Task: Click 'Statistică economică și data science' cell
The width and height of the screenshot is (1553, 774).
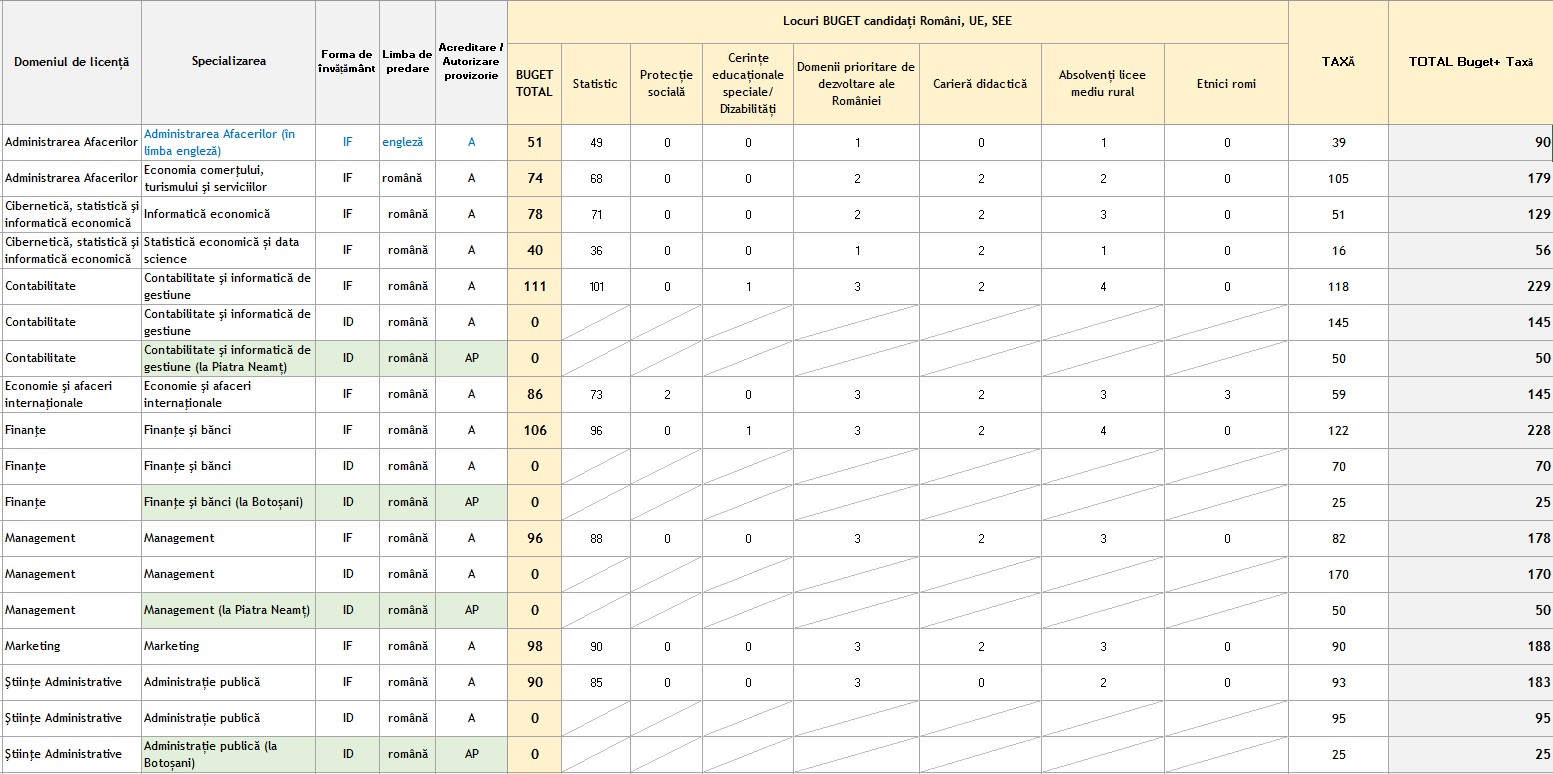Action: coord(229,250)
